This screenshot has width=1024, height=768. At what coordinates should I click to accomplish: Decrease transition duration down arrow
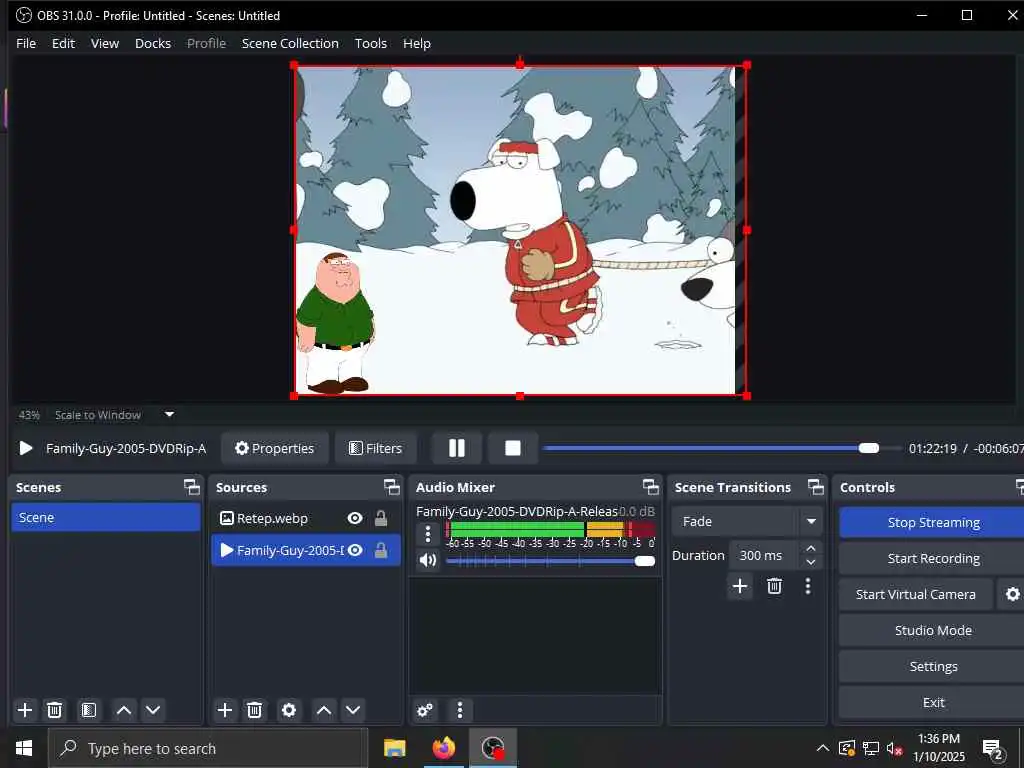point(810,562)
